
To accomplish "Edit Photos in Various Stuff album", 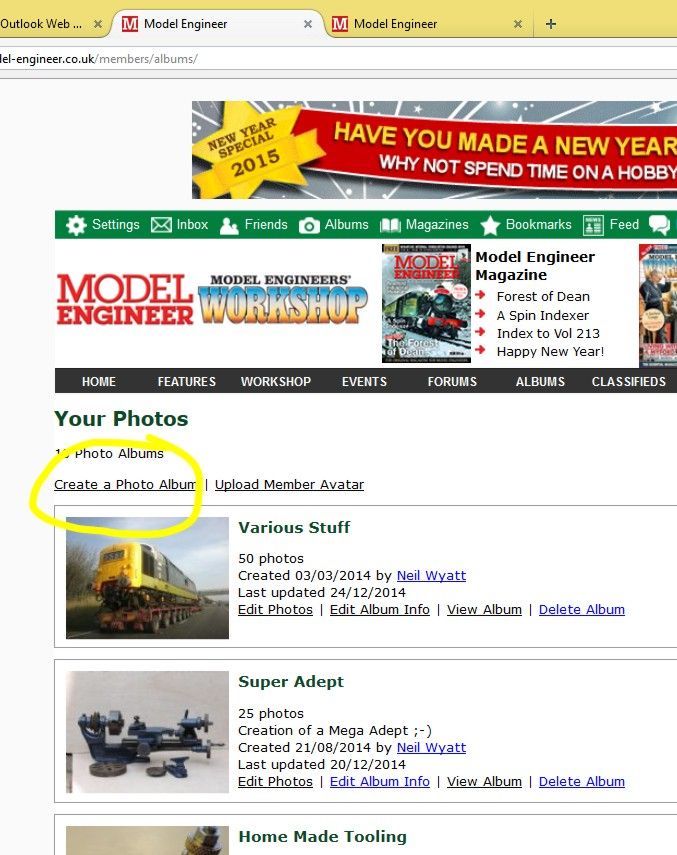I will pyautogui.click(x=275, y=609).
